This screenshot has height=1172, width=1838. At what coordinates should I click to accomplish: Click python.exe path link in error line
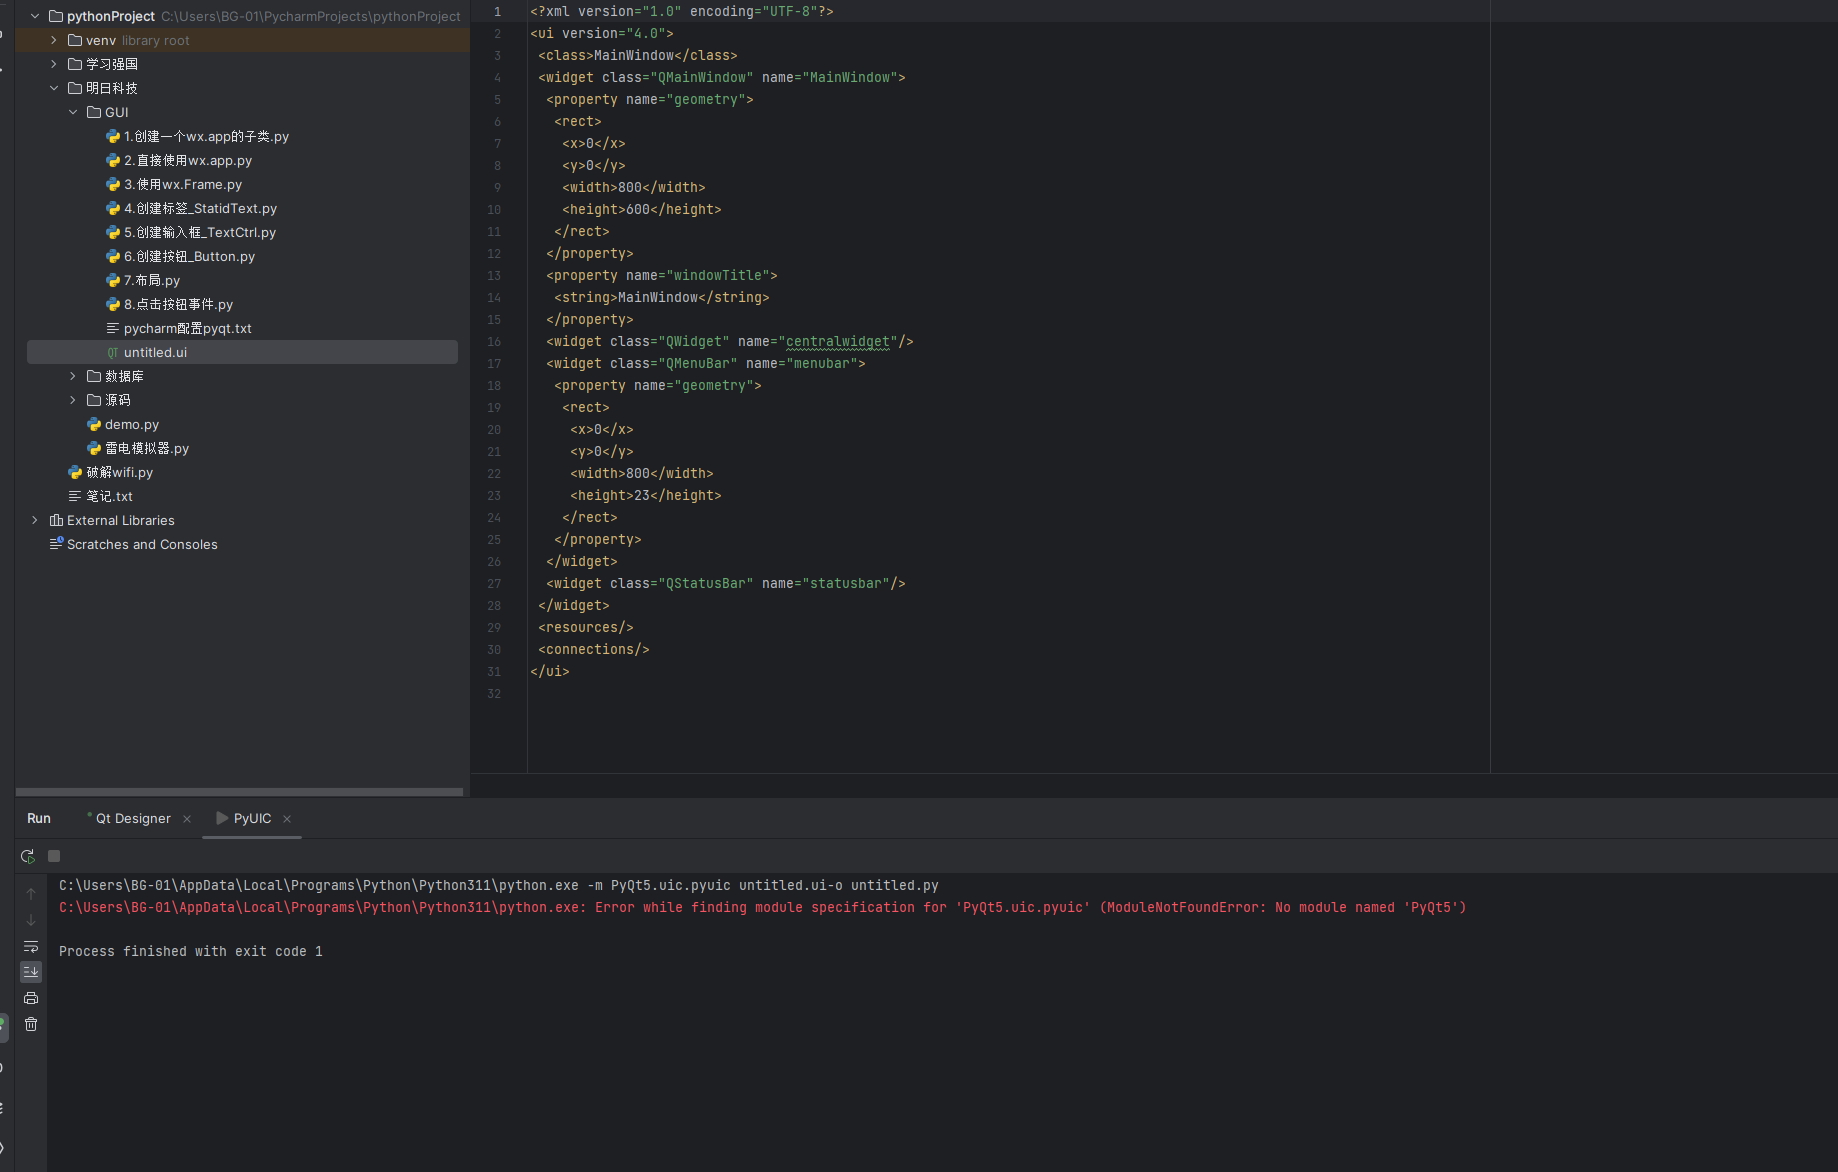pos(318,907)
